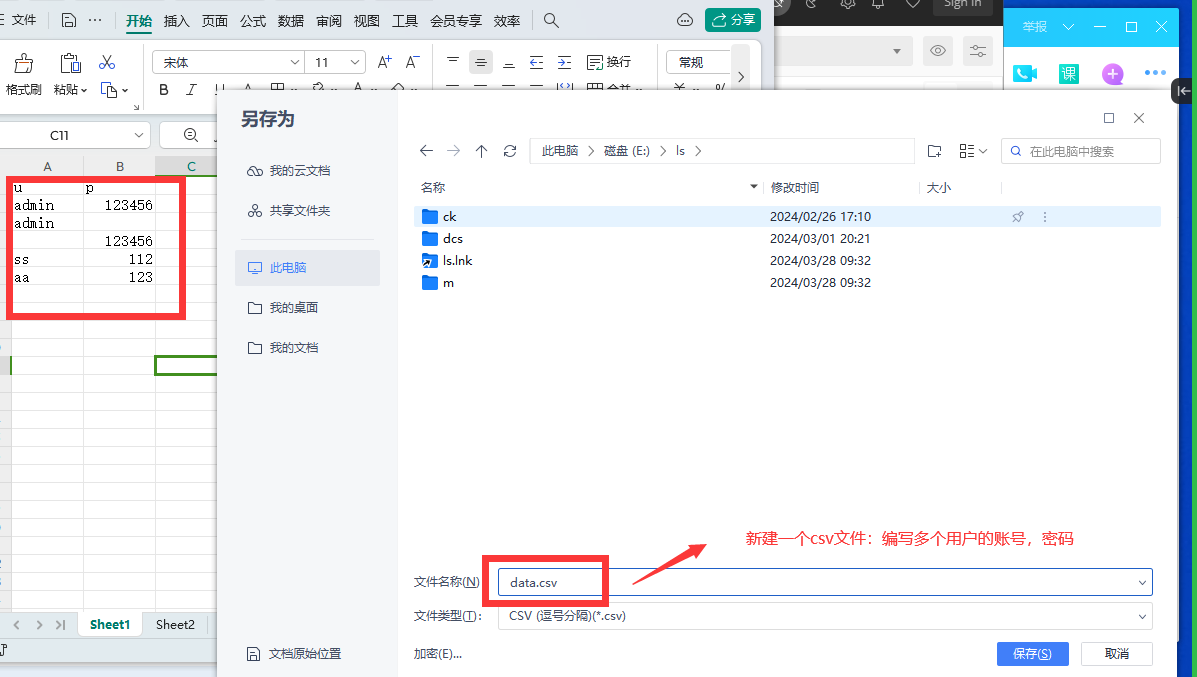Image resolution: width=1197 pixels, height=677 pixels.
Task: Go back in Save As dialog
Action: pos(426,151)
